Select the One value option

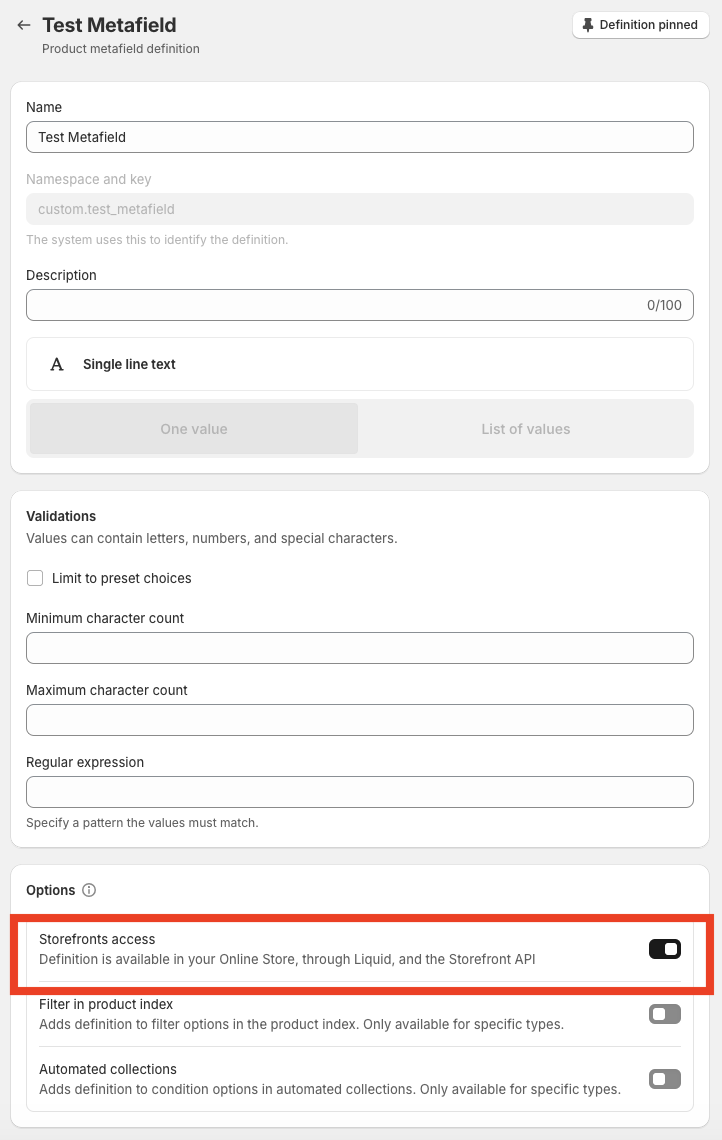tap(194, 429)
